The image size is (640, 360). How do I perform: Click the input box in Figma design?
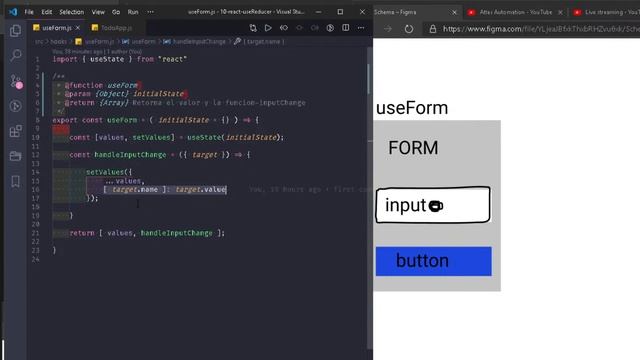433,204
